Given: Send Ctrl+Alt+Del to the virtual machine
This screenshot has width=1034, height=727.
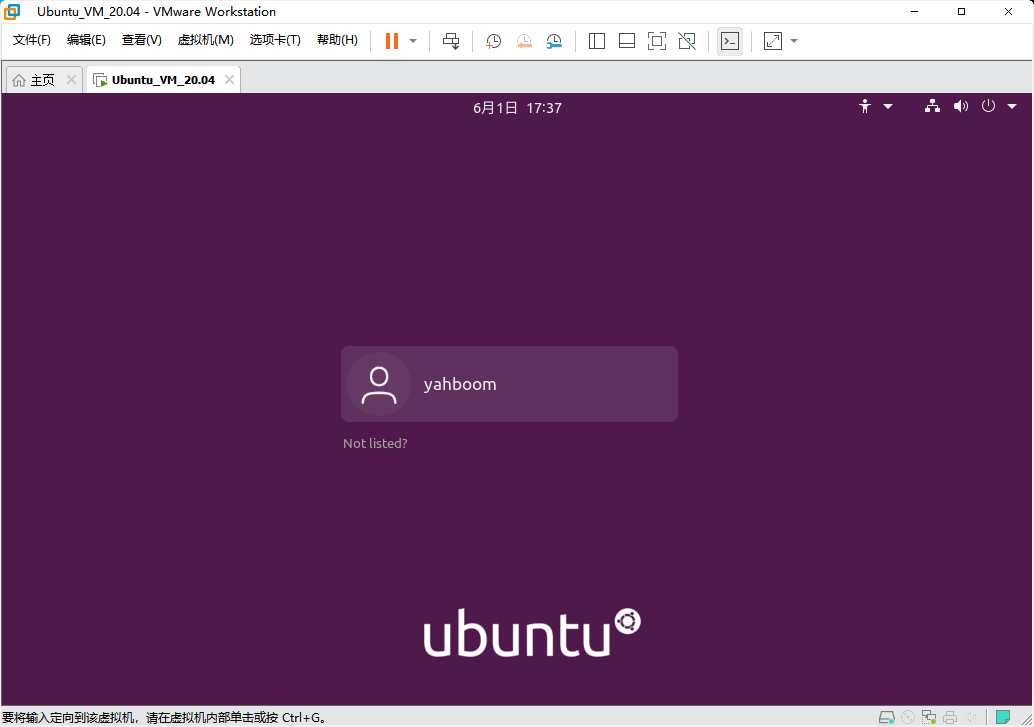Looking at the screenshot, I should [451, 41].
